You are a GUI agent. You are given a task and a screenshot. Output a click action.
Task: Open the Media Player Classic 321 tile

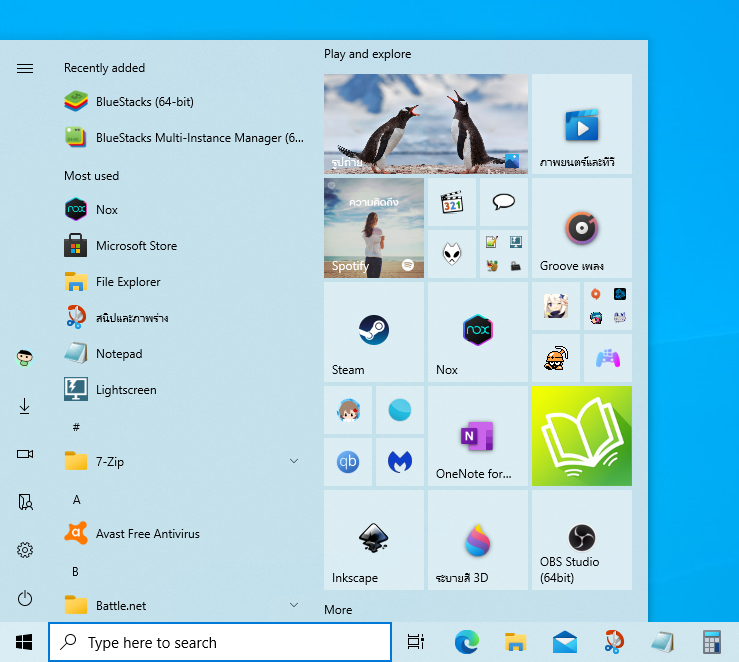click(x=452, y=202)
